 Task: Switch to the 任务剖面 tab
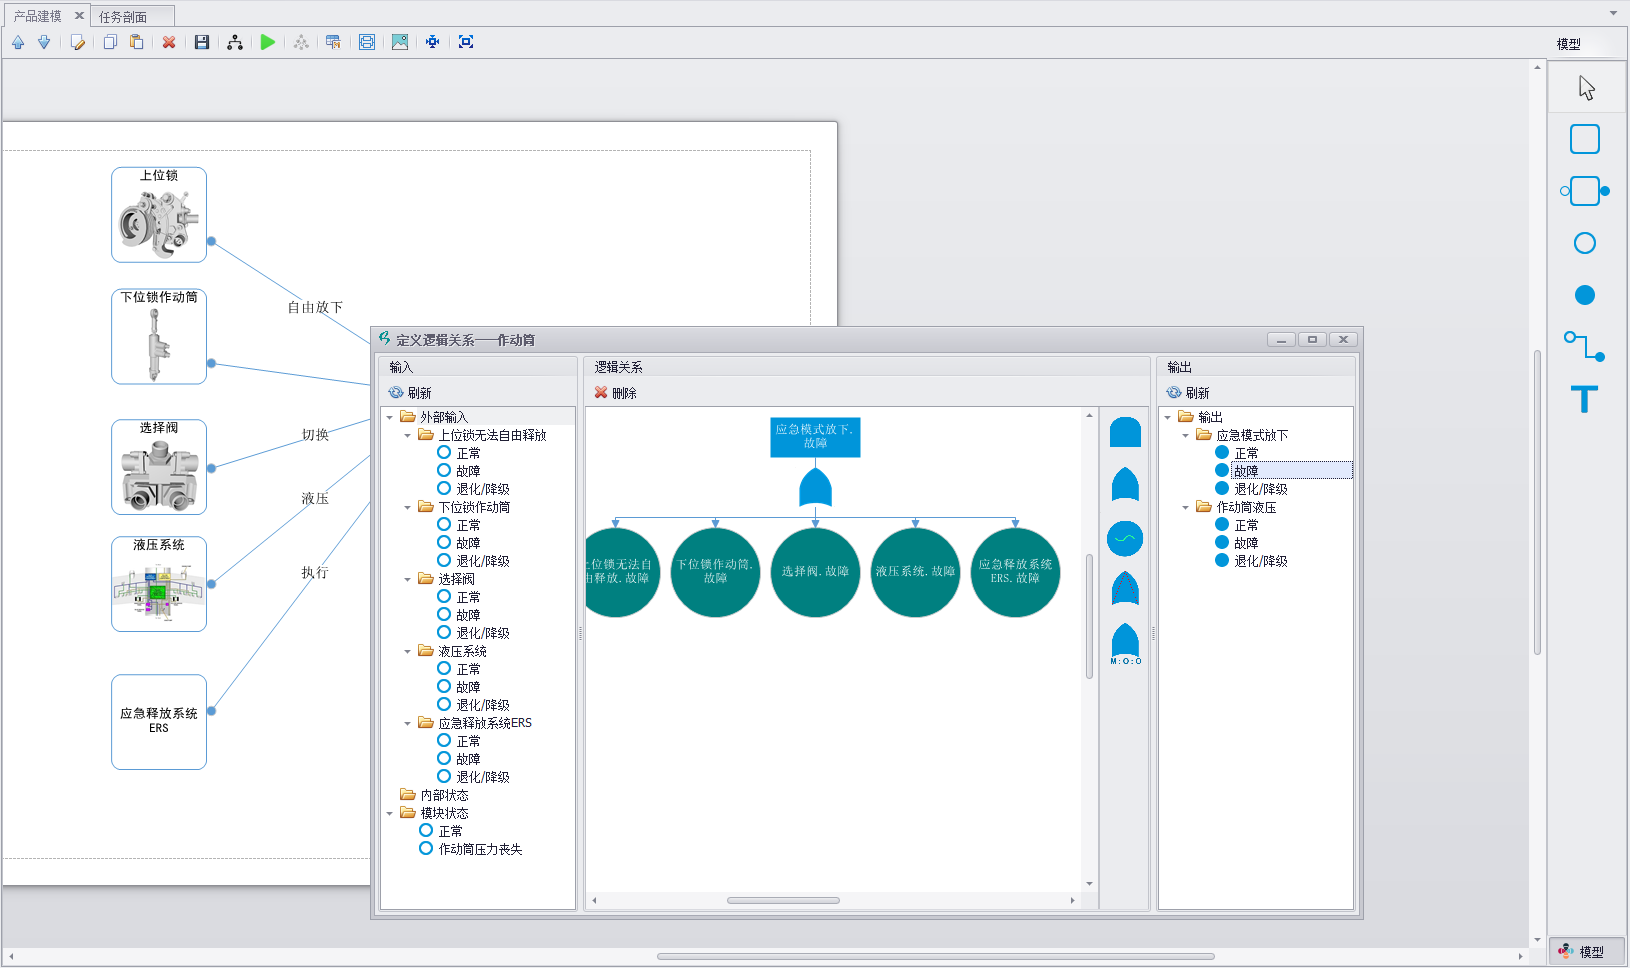123,17
